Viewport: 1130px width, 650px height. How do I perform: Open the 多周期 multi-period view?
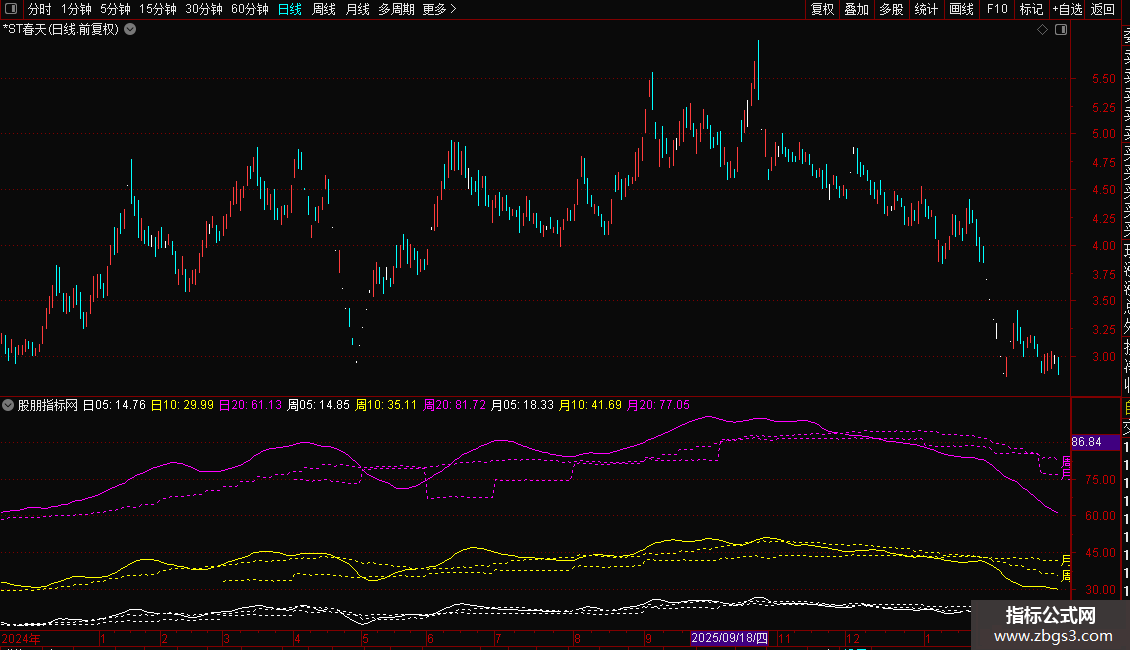click(396, 10)
